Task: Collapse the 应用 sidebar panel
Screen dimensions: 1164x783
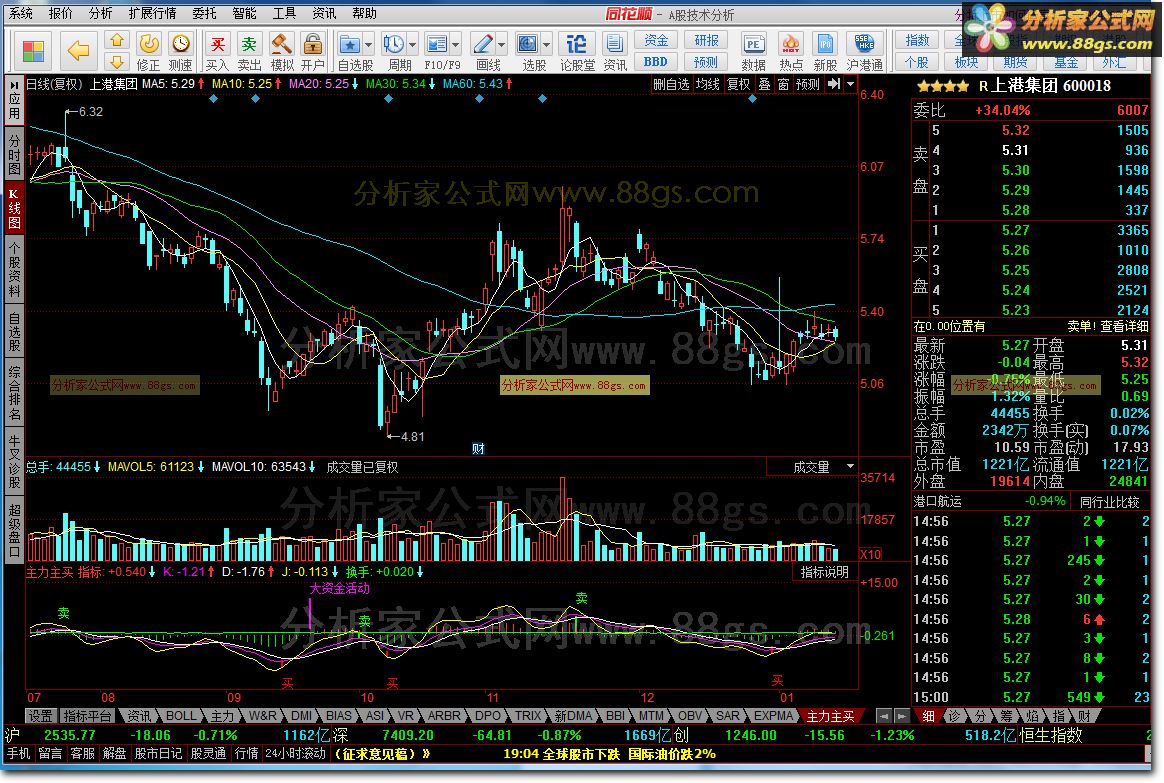Action: click(14, 99)
